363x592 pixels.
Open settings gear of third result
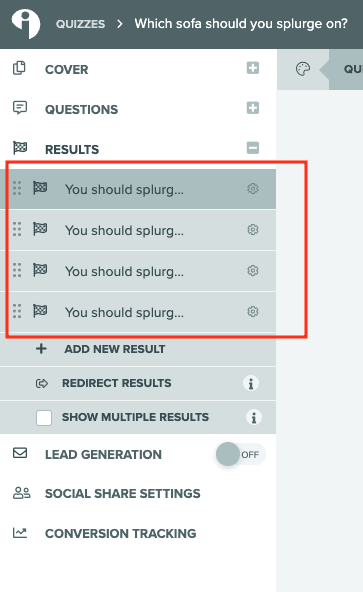pyautogui.click(x=253, y=271)
